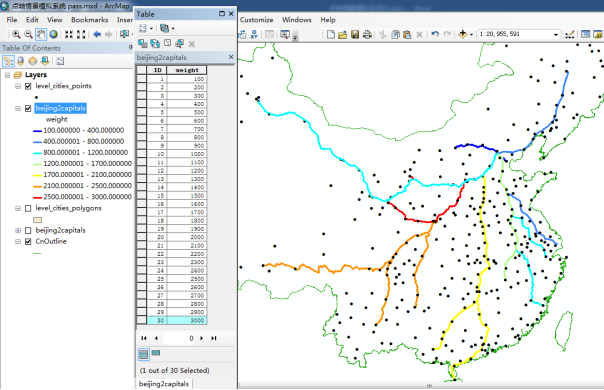Open the Bookmarks menu
The width and height of the screenshot is (604, 390).
click(89, 20)
